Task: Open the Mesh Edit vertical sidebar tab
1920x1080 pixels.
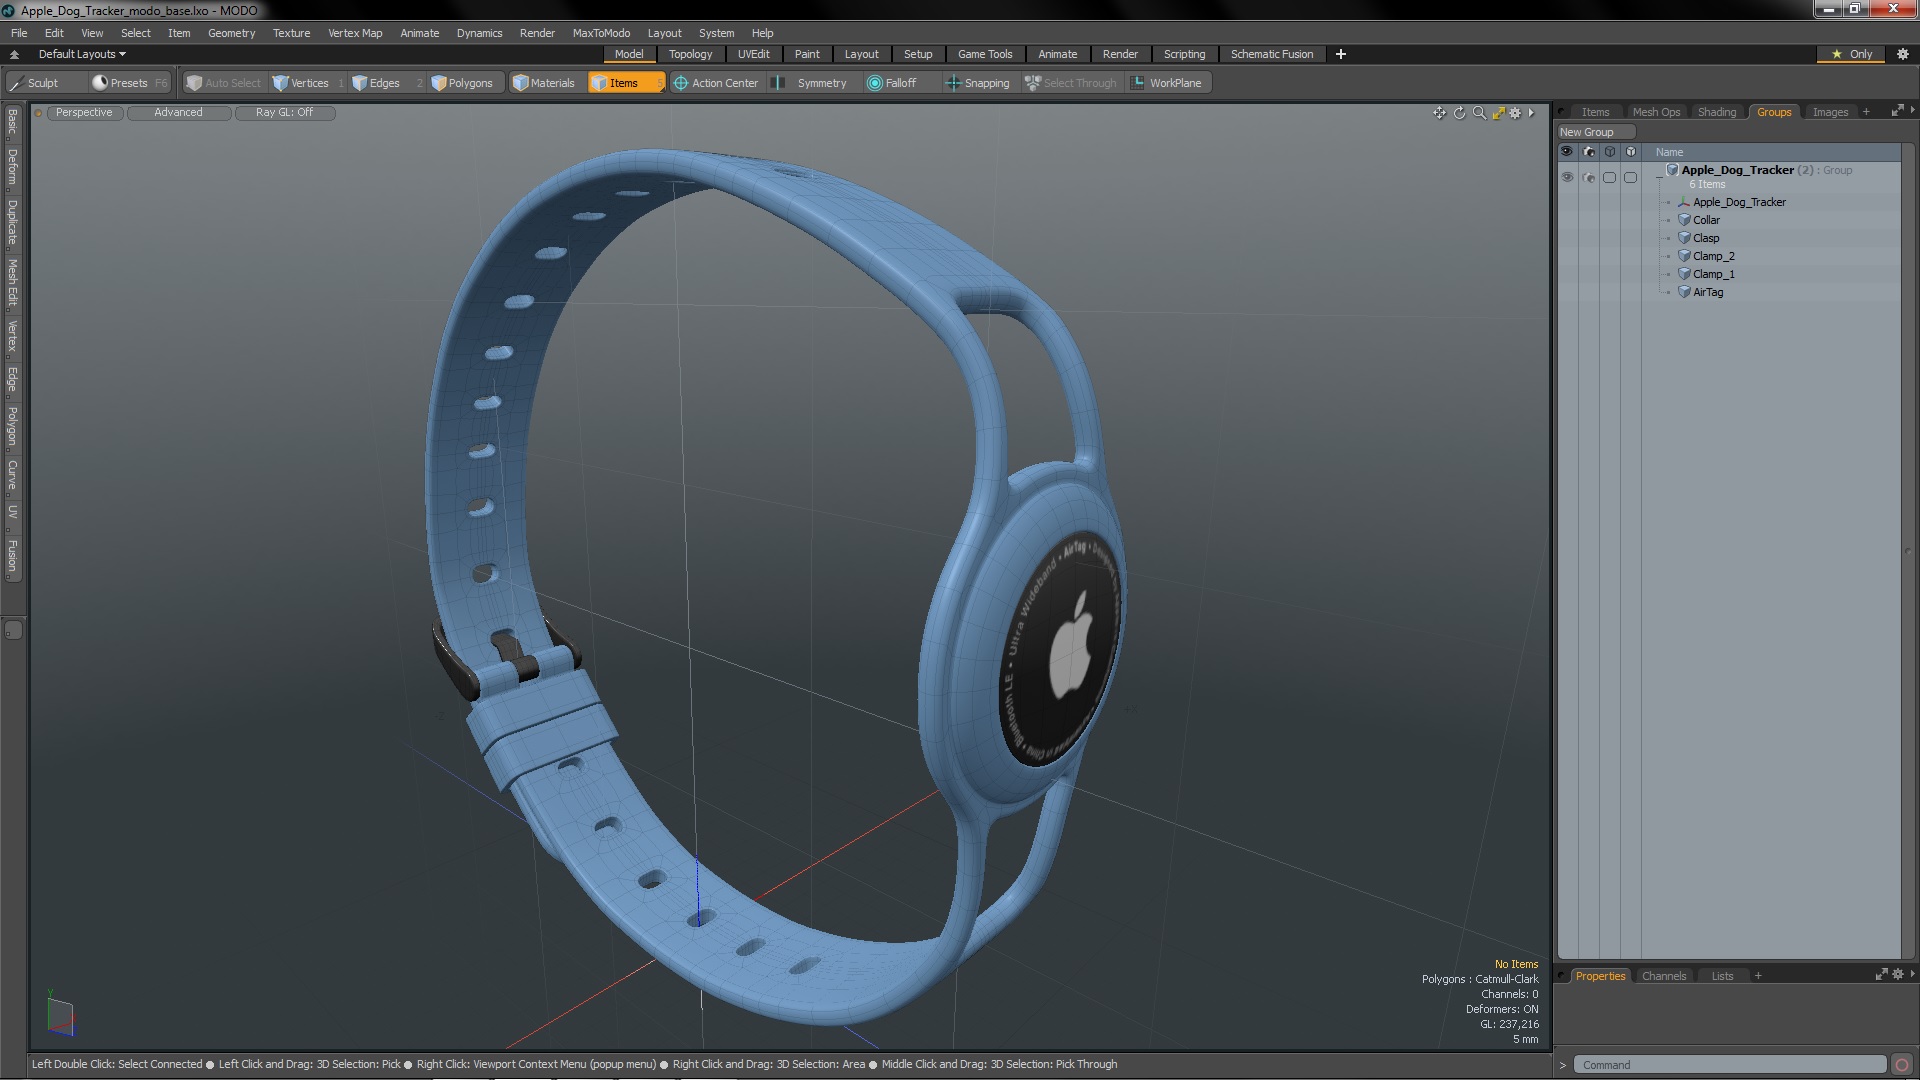Action: click(12, 283)
